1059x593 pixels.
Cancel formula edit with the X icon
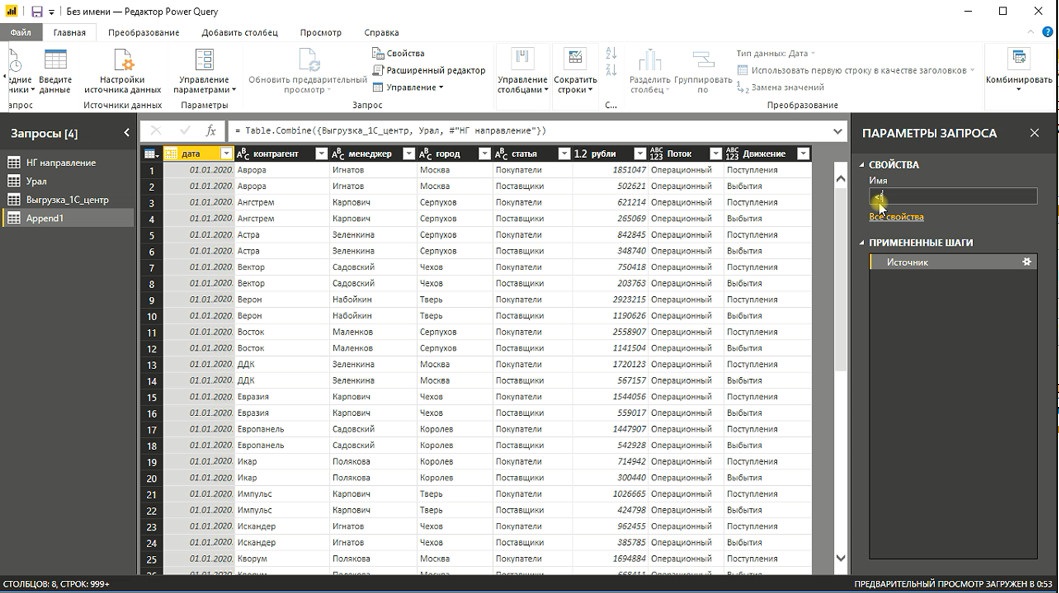[x=156, y=131]
